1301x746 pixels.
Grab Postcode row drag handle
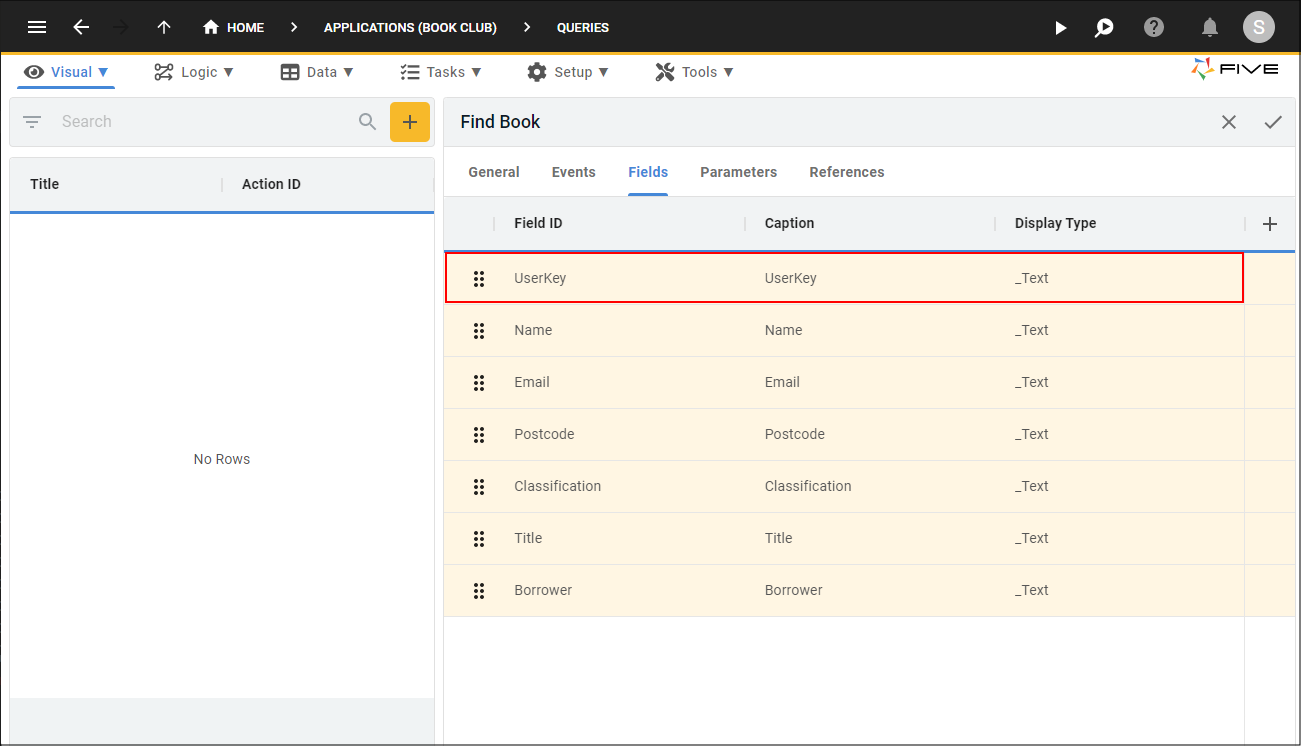[x=479, y=434]
